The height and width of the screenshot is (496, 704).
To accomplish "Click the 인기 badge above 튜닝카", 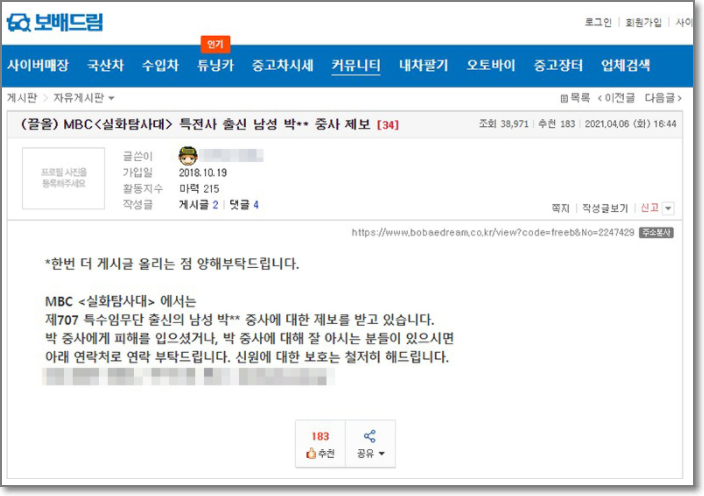I will click(x=216, y=44).
